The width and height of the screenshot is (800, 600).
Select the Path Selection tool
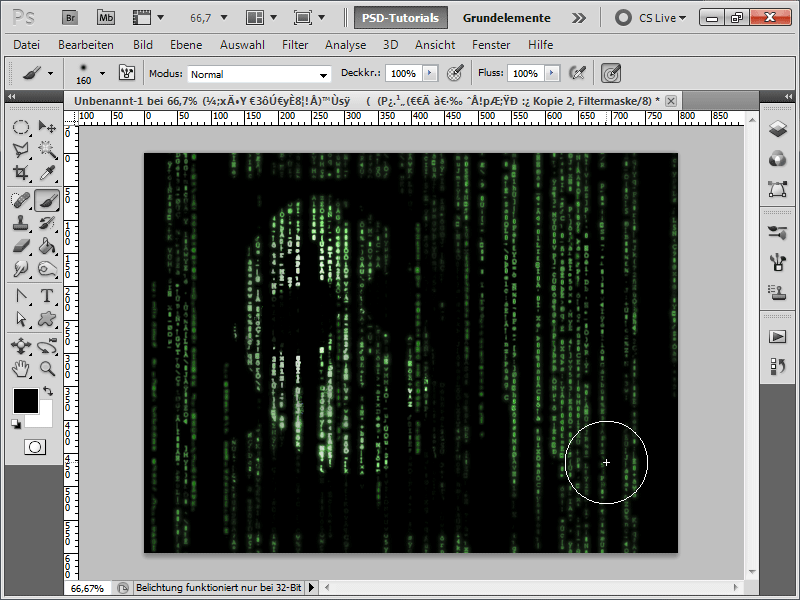click(x=20, y=319)
